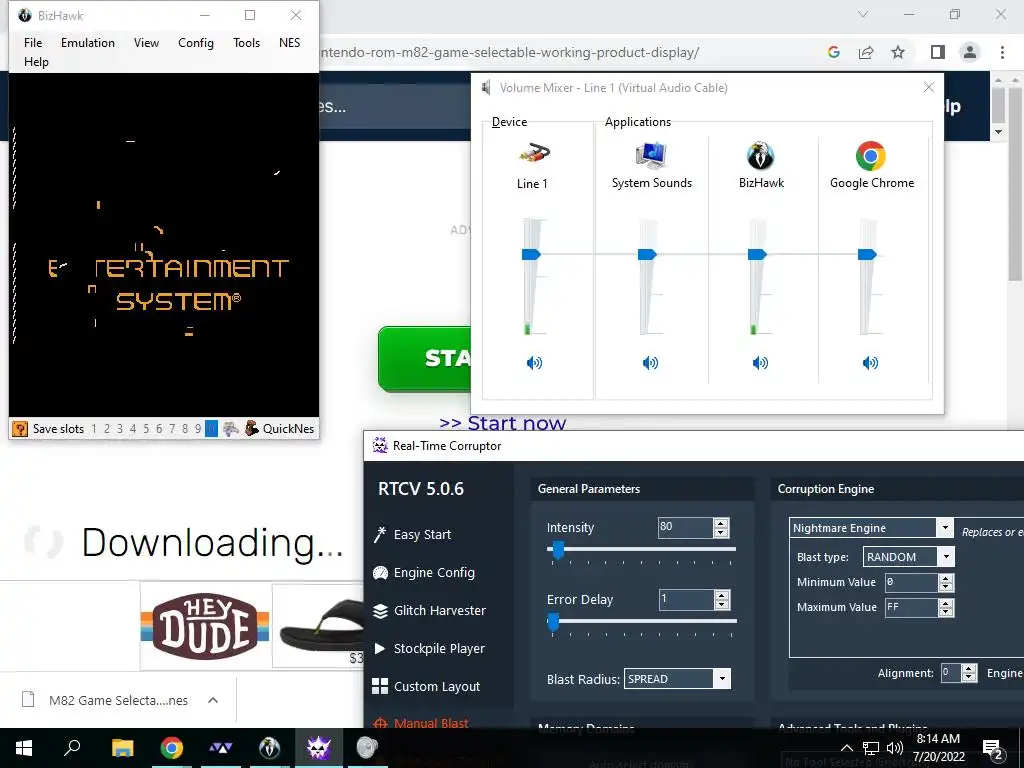Viewport: 1024px width, 768px height.
Task: Open File Explorer from taskbar
Action: [x=122, y=748]
